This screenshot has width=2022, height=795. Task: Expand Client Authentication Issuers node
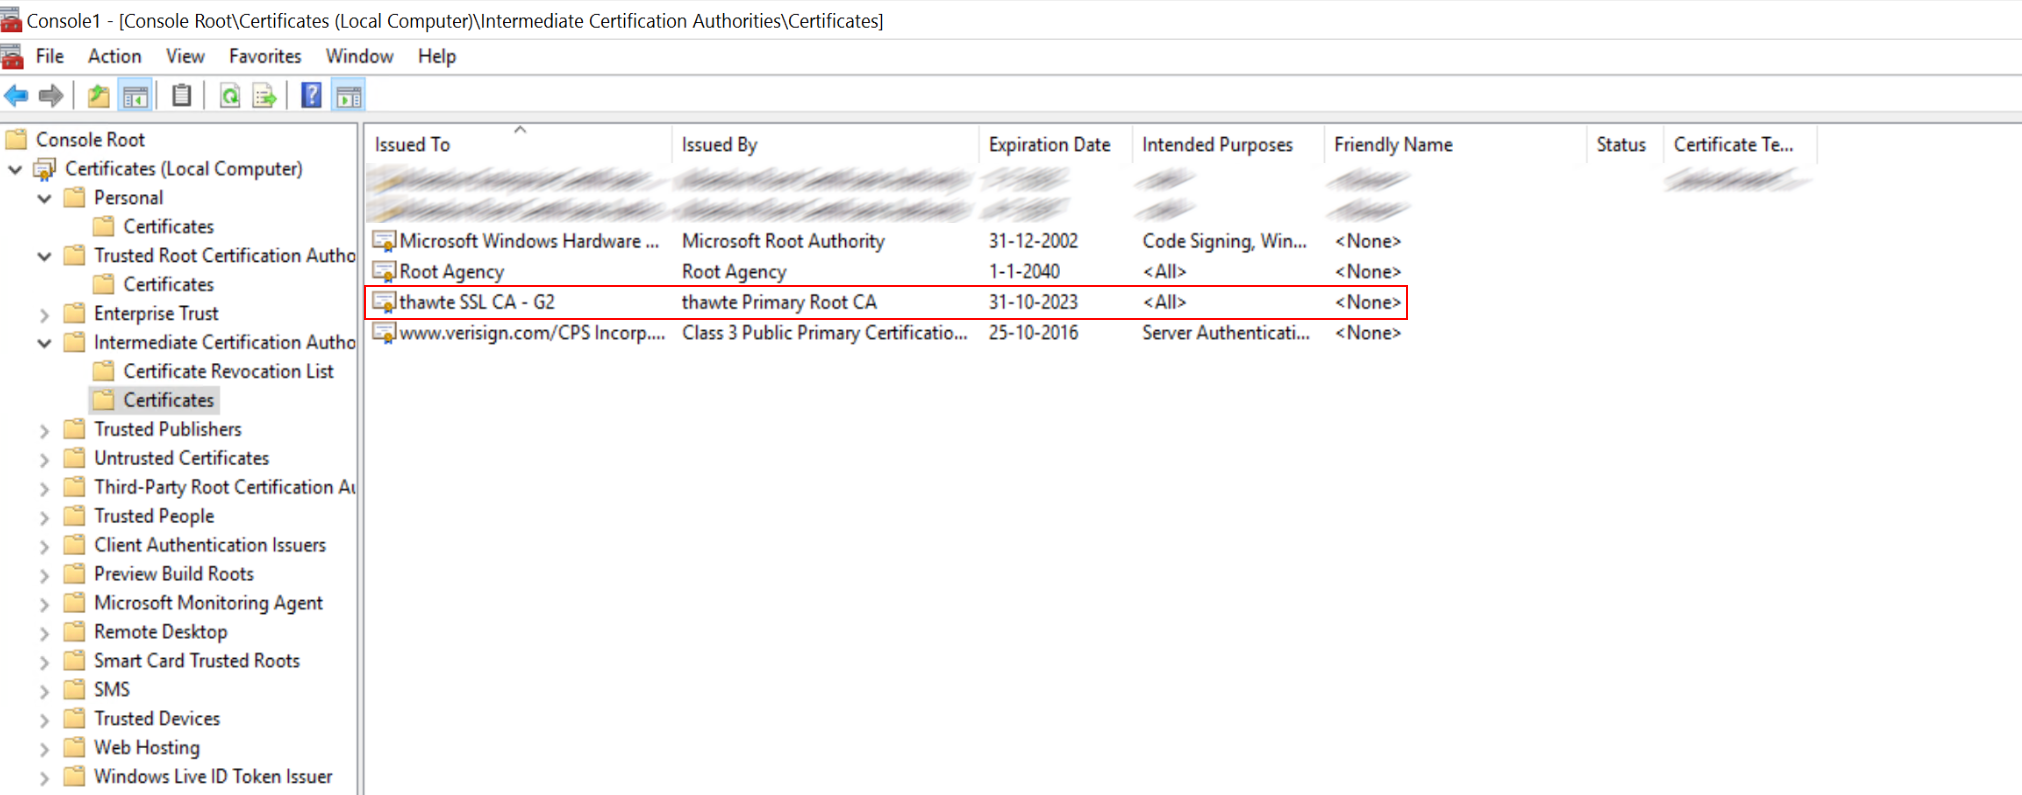[x=44, y=546]
